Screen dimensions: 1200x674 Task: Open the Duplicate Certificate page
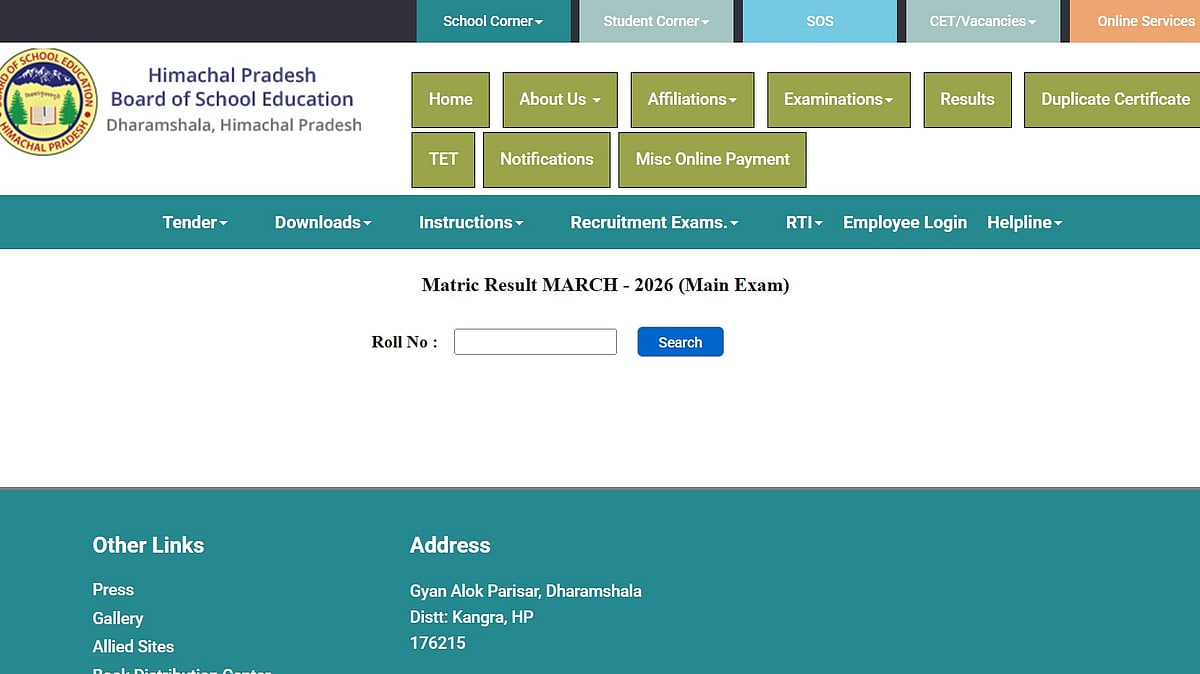click(1112, 100)
